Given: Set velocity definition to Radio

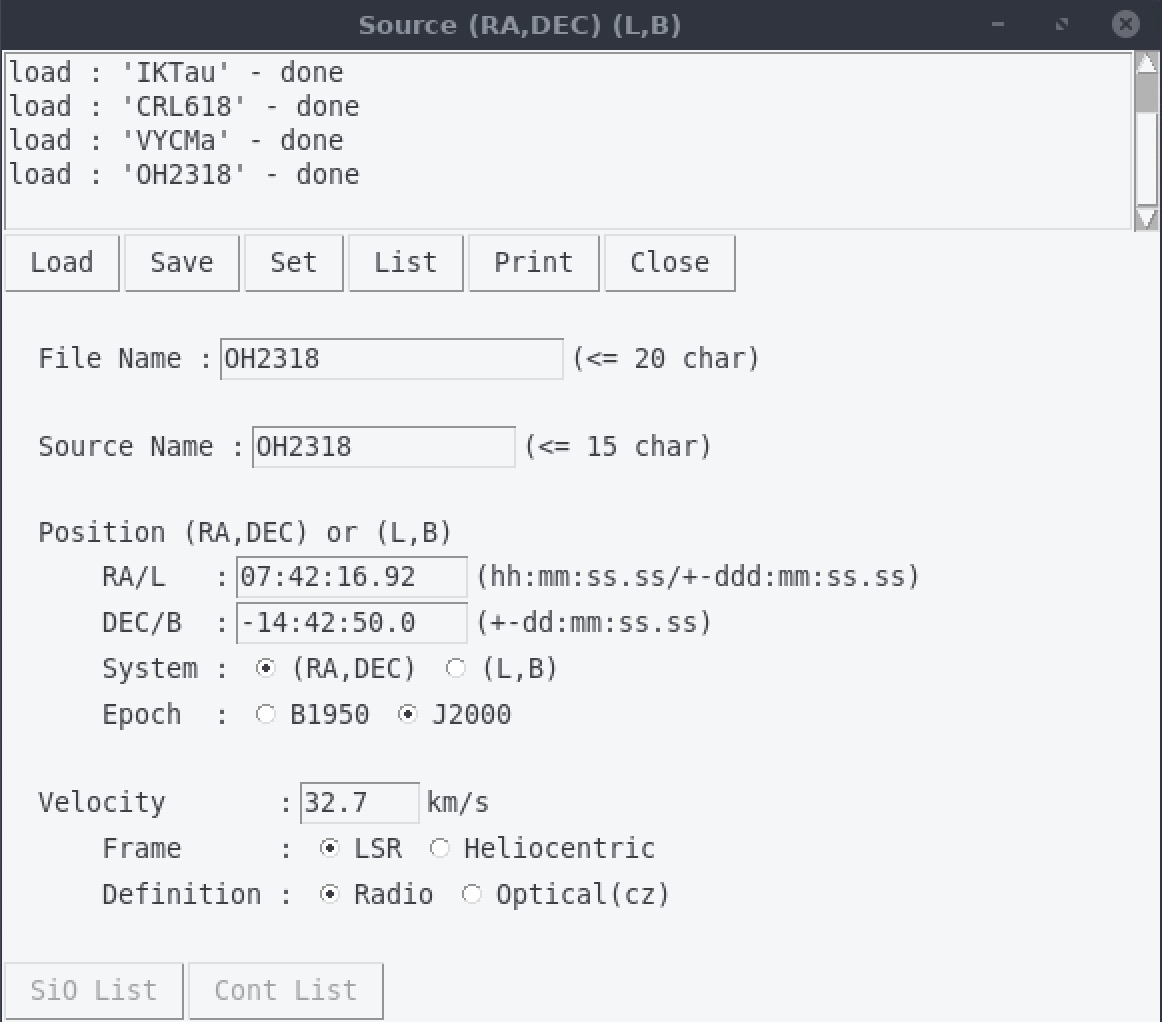Looking at the screenshot, I should point(329,895).
